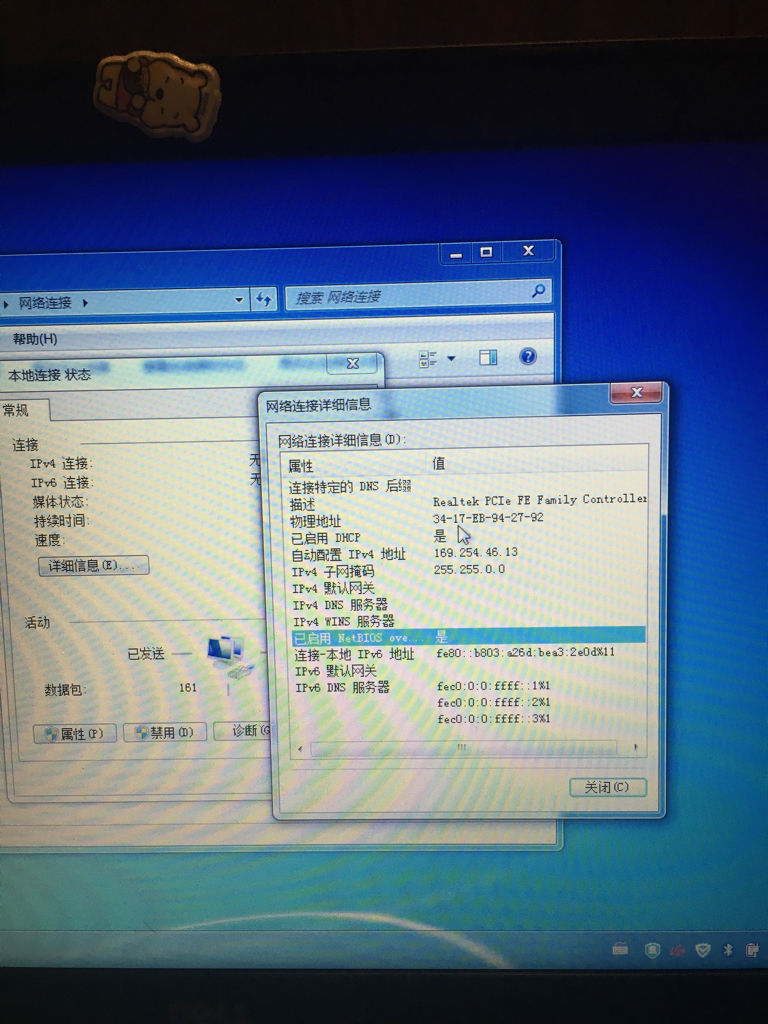768x1024 pixels.
Task: Click the 属性 column header
Action: tap(301, 465)
